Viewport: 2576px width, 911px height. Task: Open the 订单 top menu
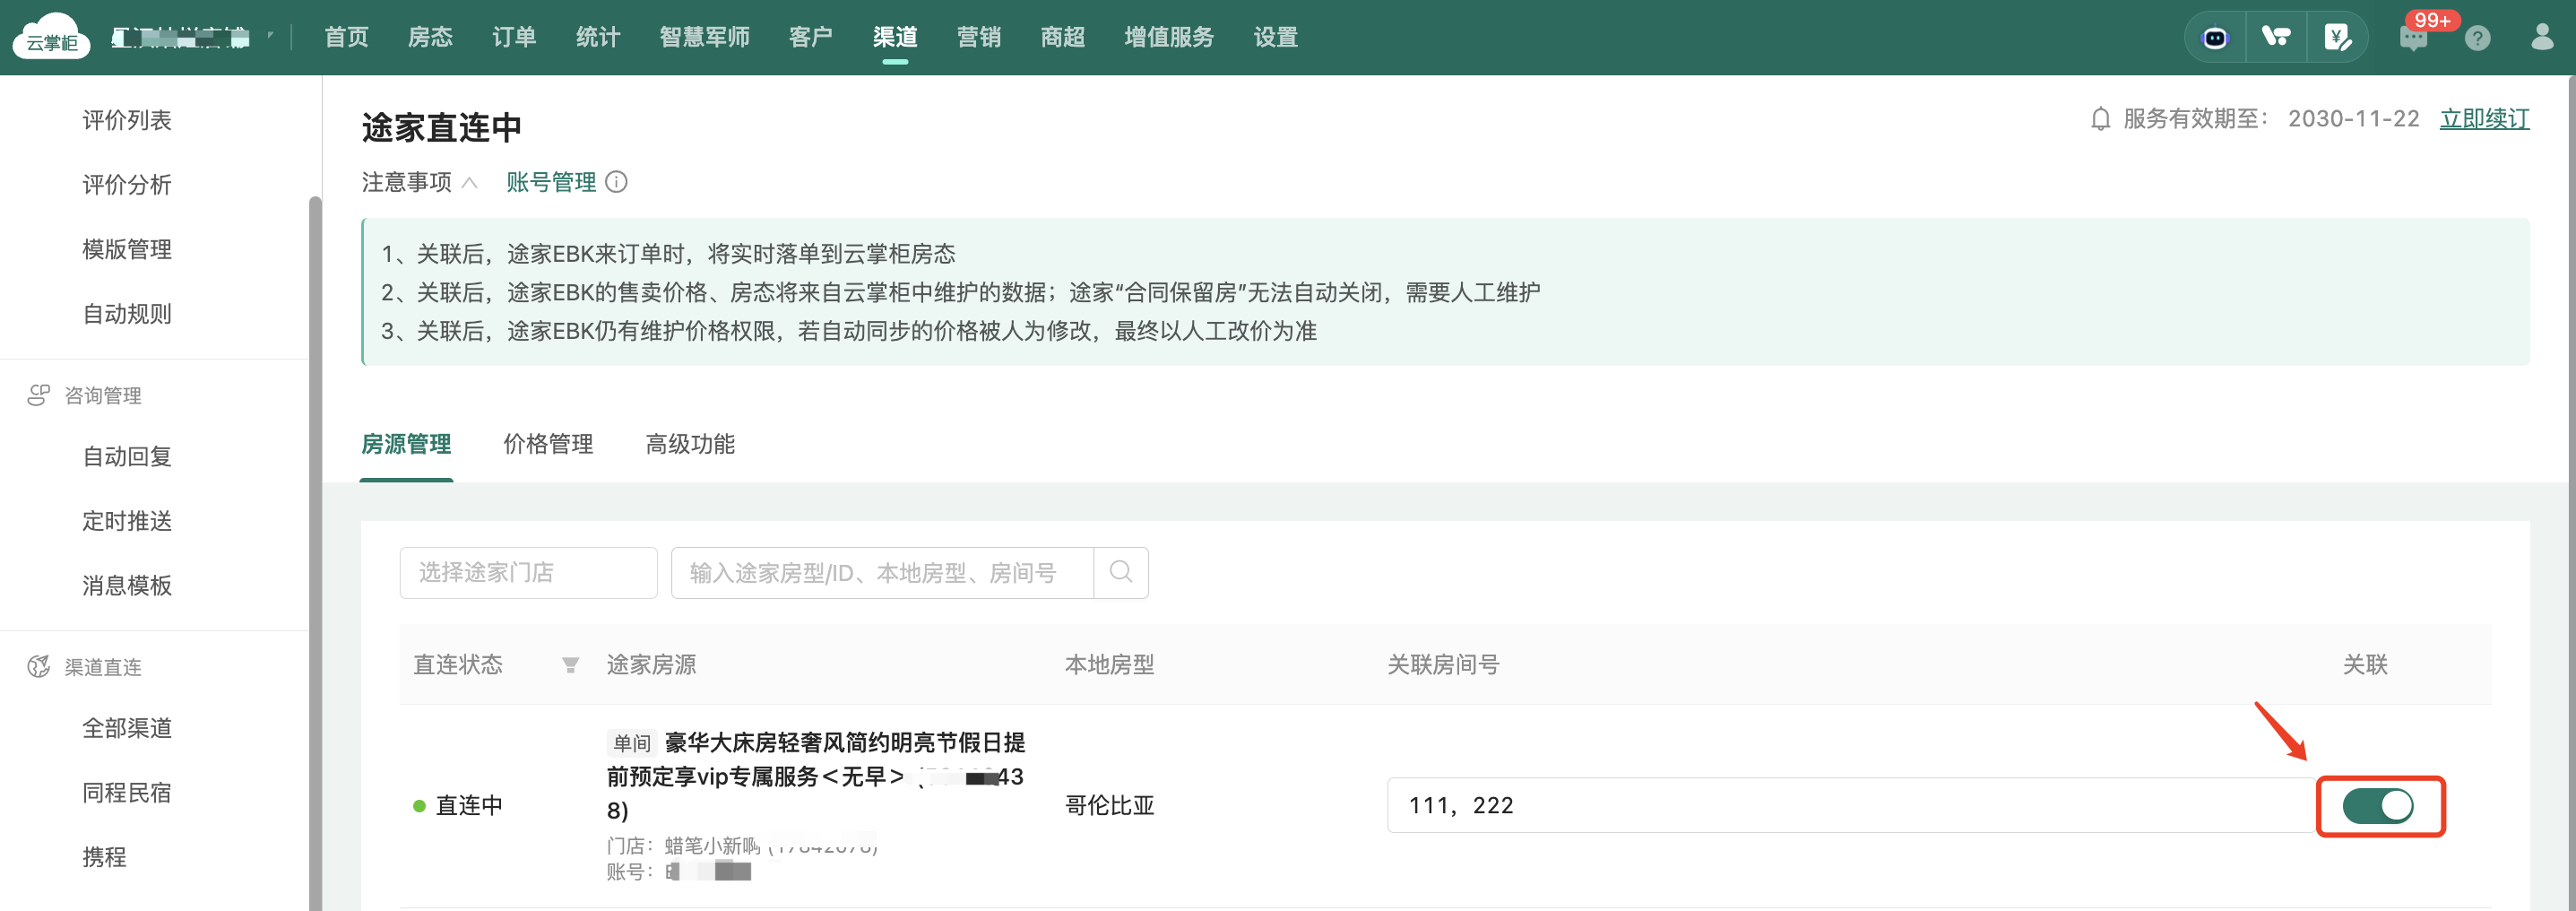514,38
